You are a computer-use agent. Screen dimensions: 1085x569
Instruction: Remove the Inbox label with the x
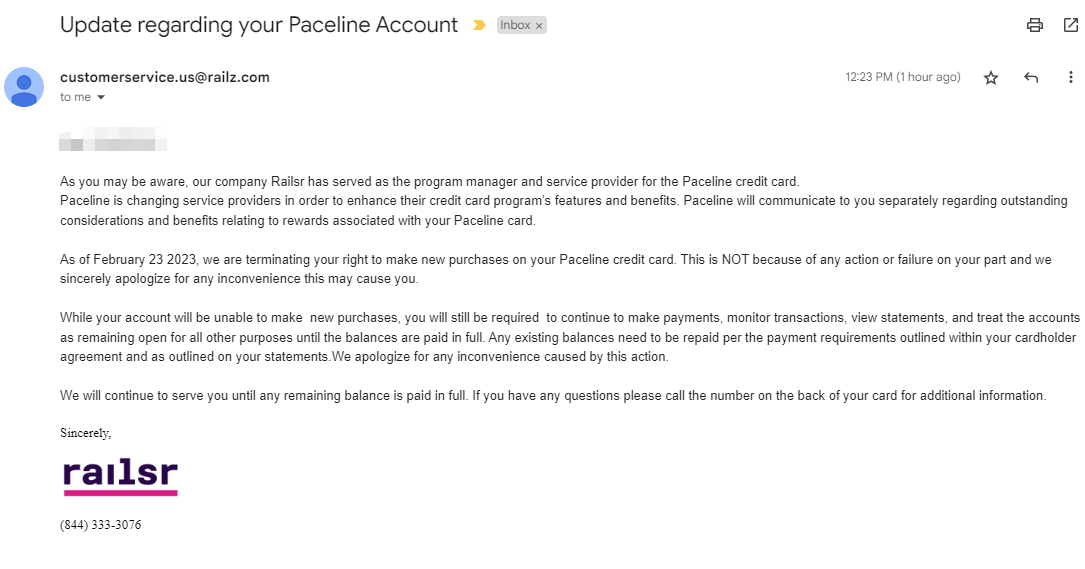click(539, 26)
